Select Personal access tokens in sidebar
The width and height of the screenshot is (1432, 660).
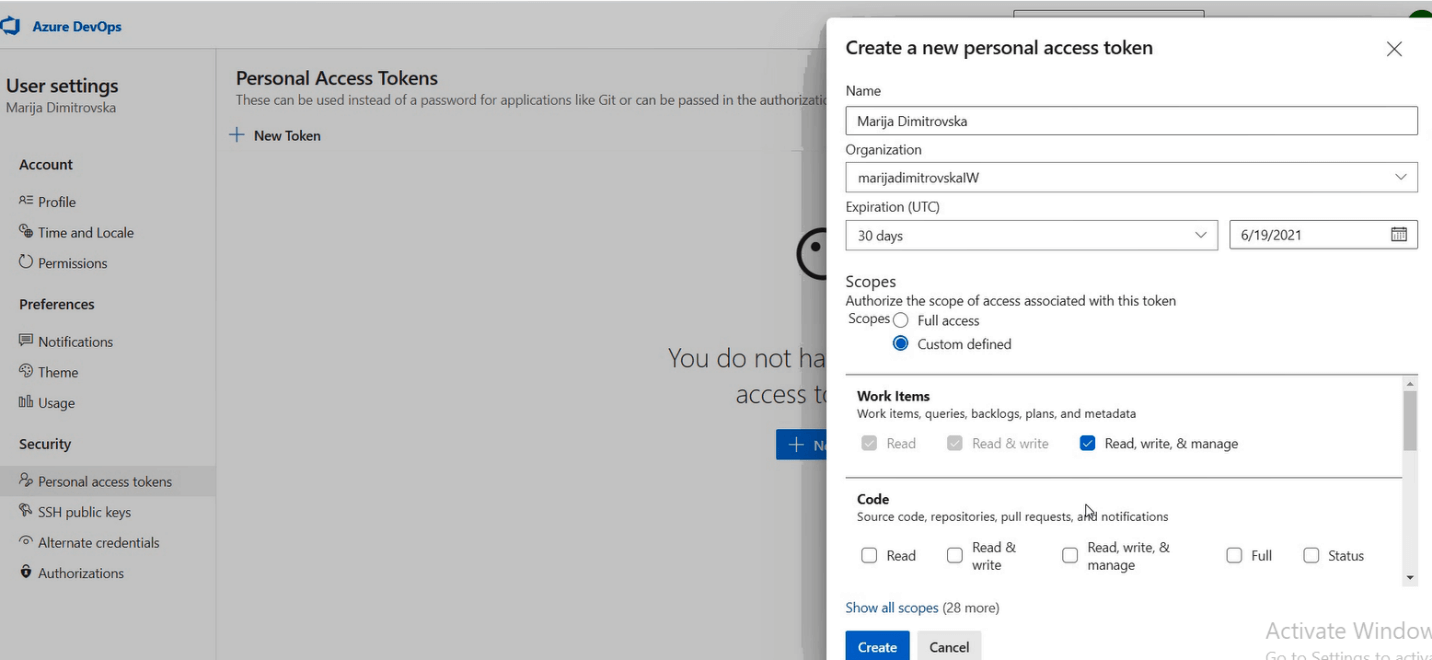coord(107,481)
